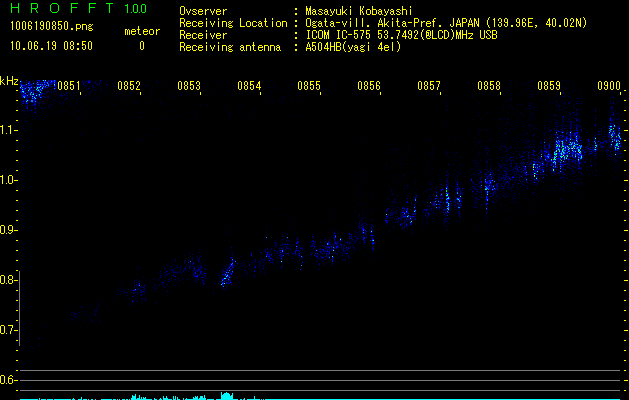Click the ICOM IC-575 receiver text

pos(401,35)
